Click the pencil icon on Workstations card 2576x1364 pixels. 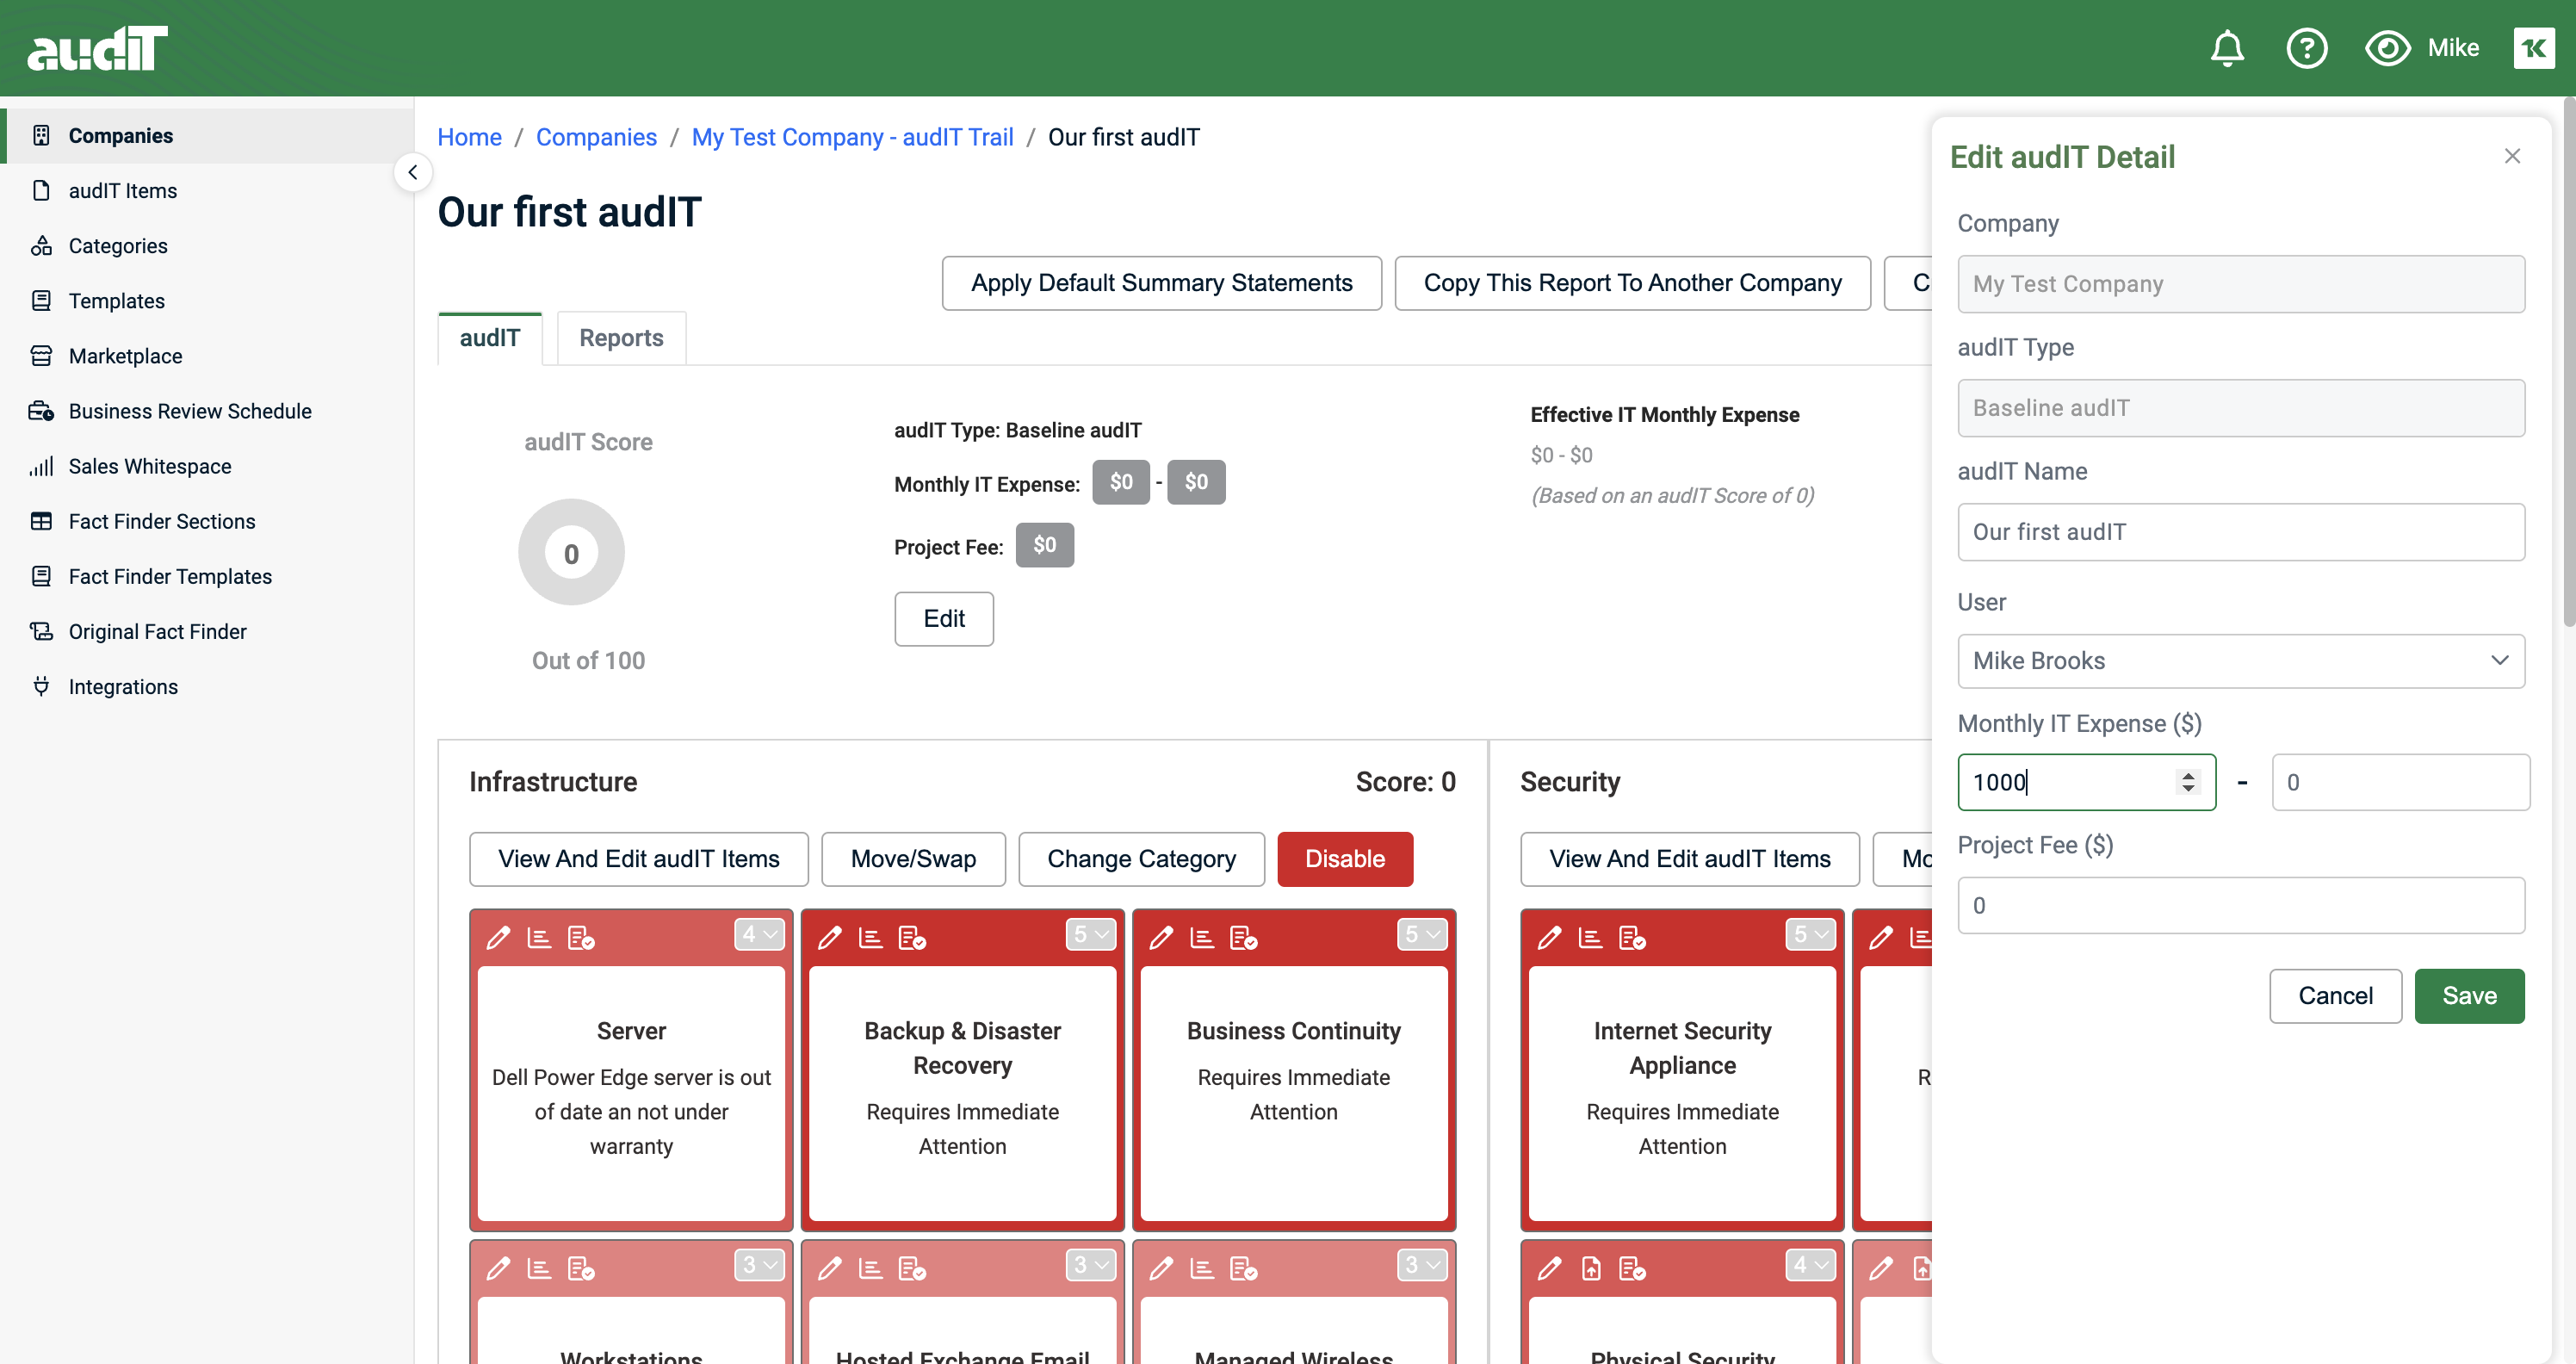(x=498, y=1268)
